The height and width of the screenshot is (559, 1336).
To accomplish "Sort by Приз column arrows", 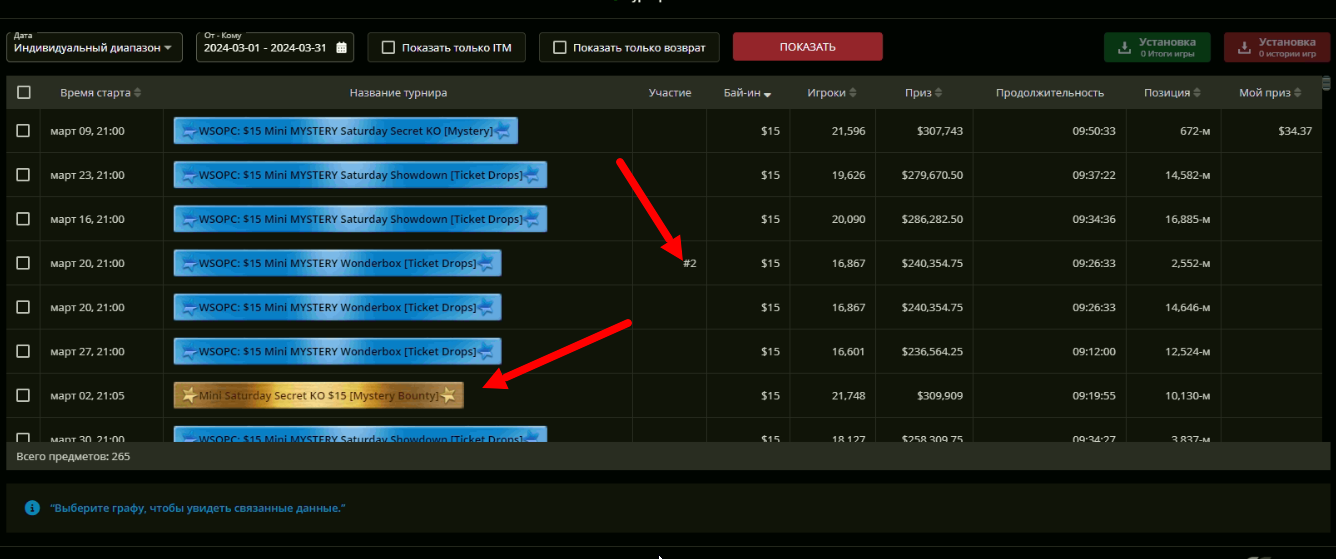I will (940, 93).
